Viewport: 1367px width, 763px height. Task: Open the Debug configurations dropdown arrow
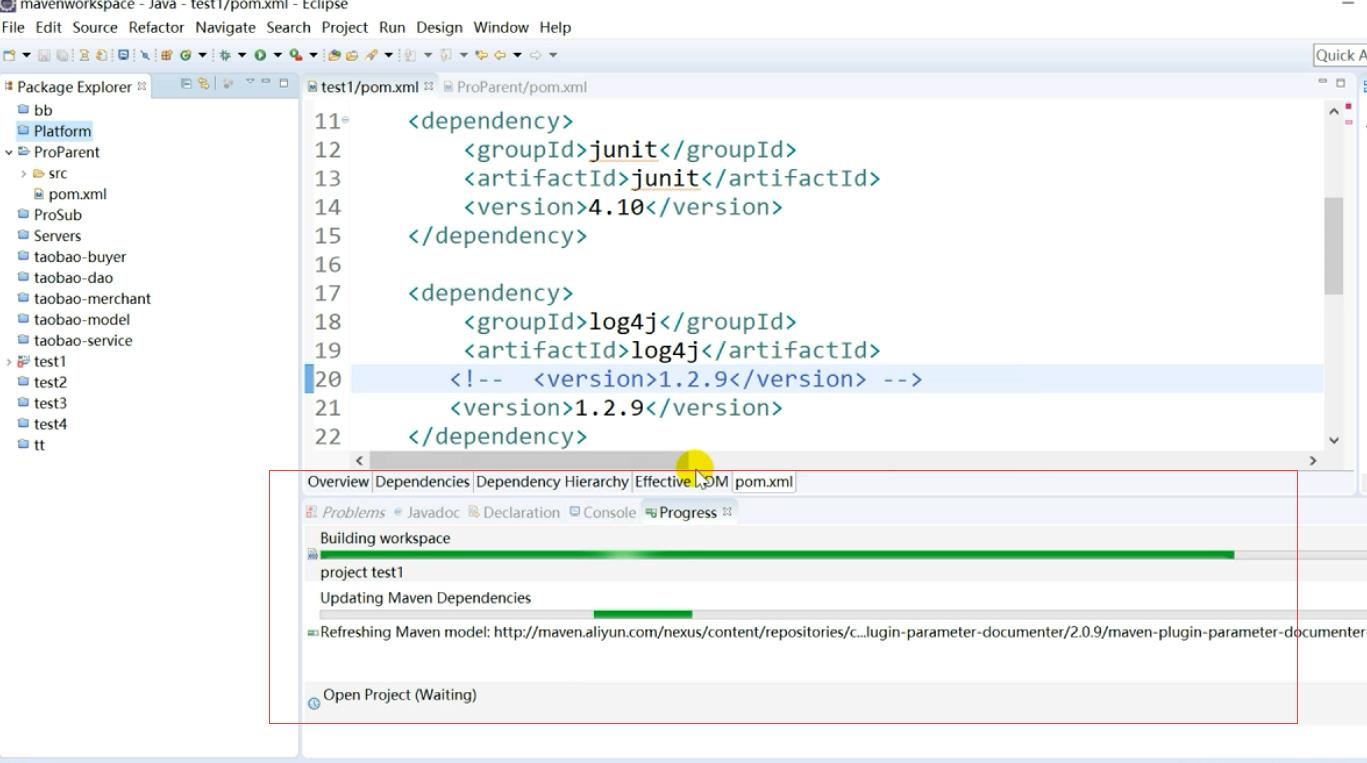coord(242,55)
